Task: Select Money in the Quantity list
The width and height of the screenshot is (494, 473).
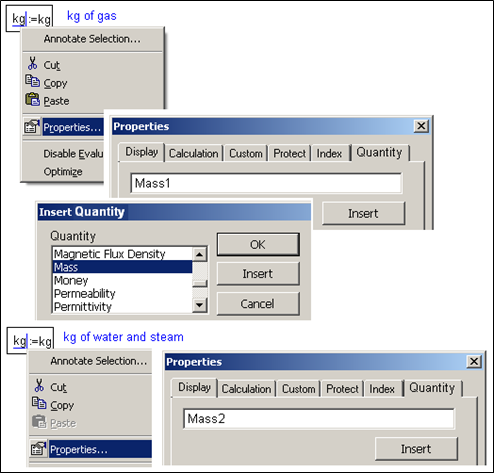Action: coord(122,280)
